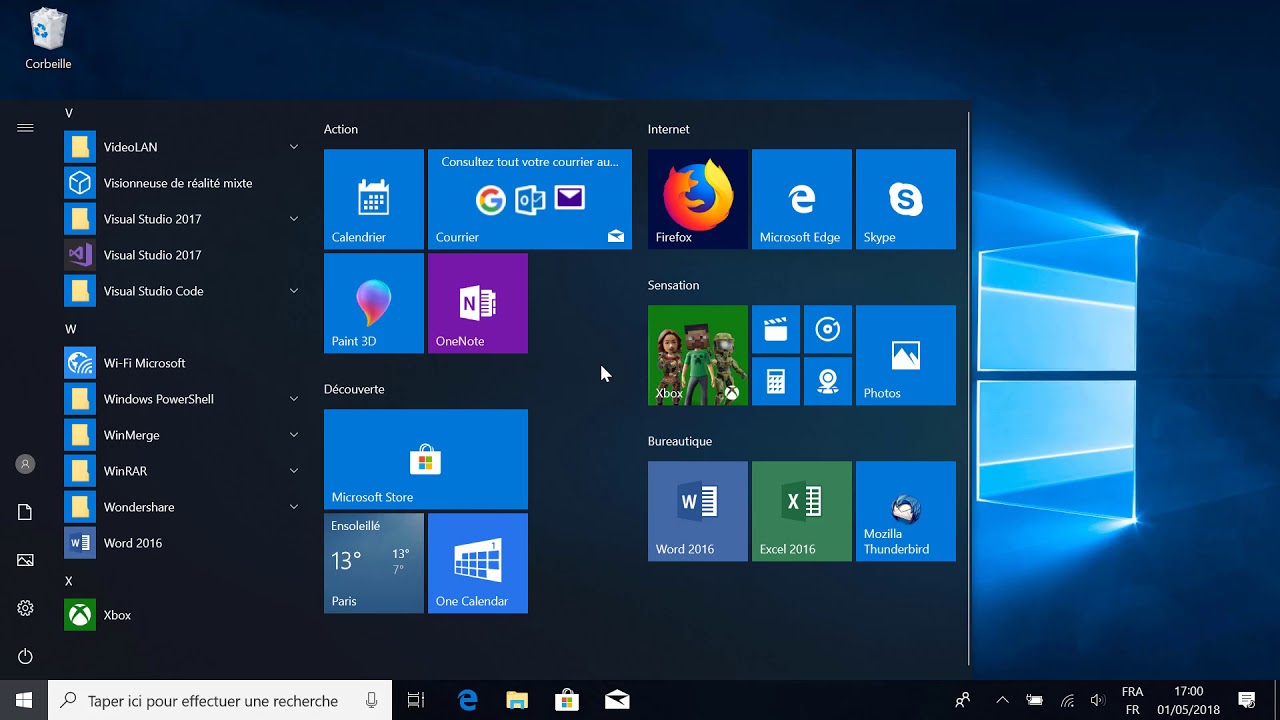Open Task View on taskbar

point(416,701)
